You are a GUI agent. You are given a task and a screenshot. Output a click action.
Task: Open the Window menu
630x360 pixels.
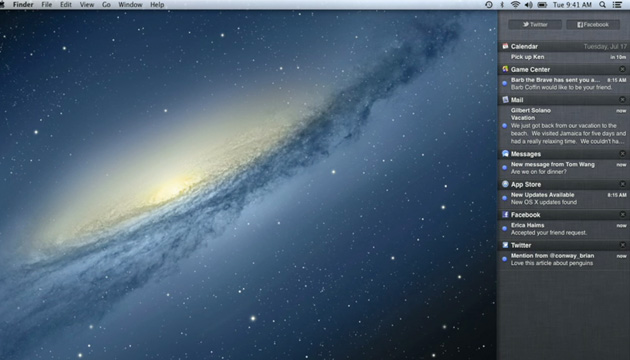(x=130, y=5)
